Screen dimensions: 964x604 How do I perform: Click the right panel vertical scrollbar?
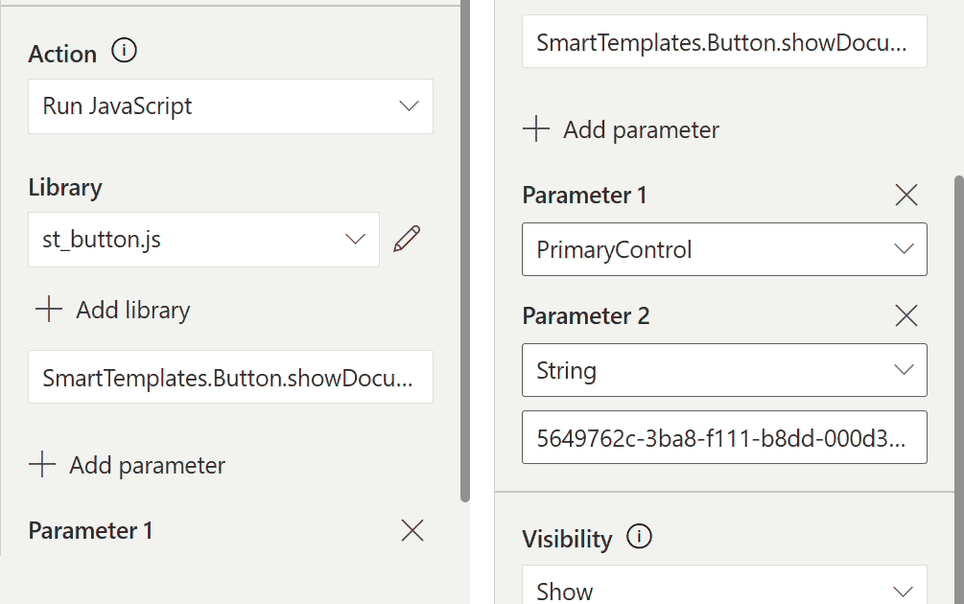pyautogui.click(x=959, y=390)
